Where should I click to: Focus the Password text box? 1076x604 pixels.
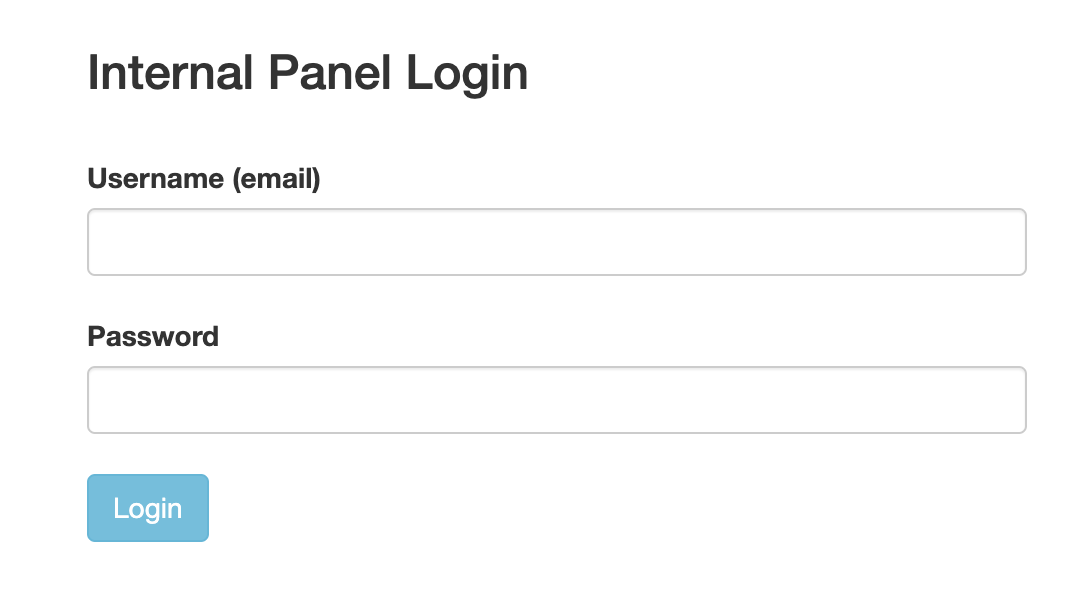(557, 399)
